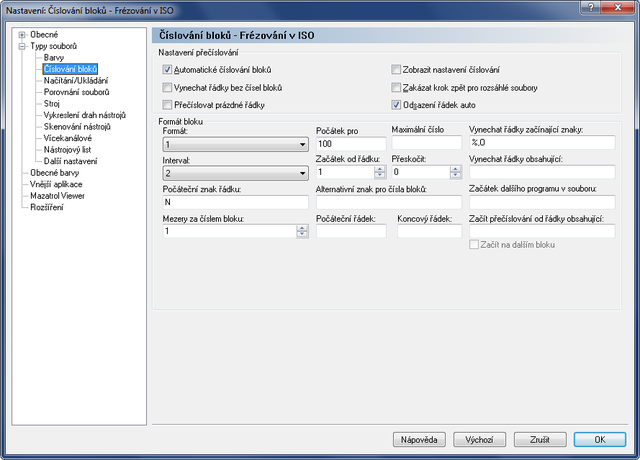Select Obecné barvy in the tree
Screen dimensions: 640x460
(x=54, y=173)
